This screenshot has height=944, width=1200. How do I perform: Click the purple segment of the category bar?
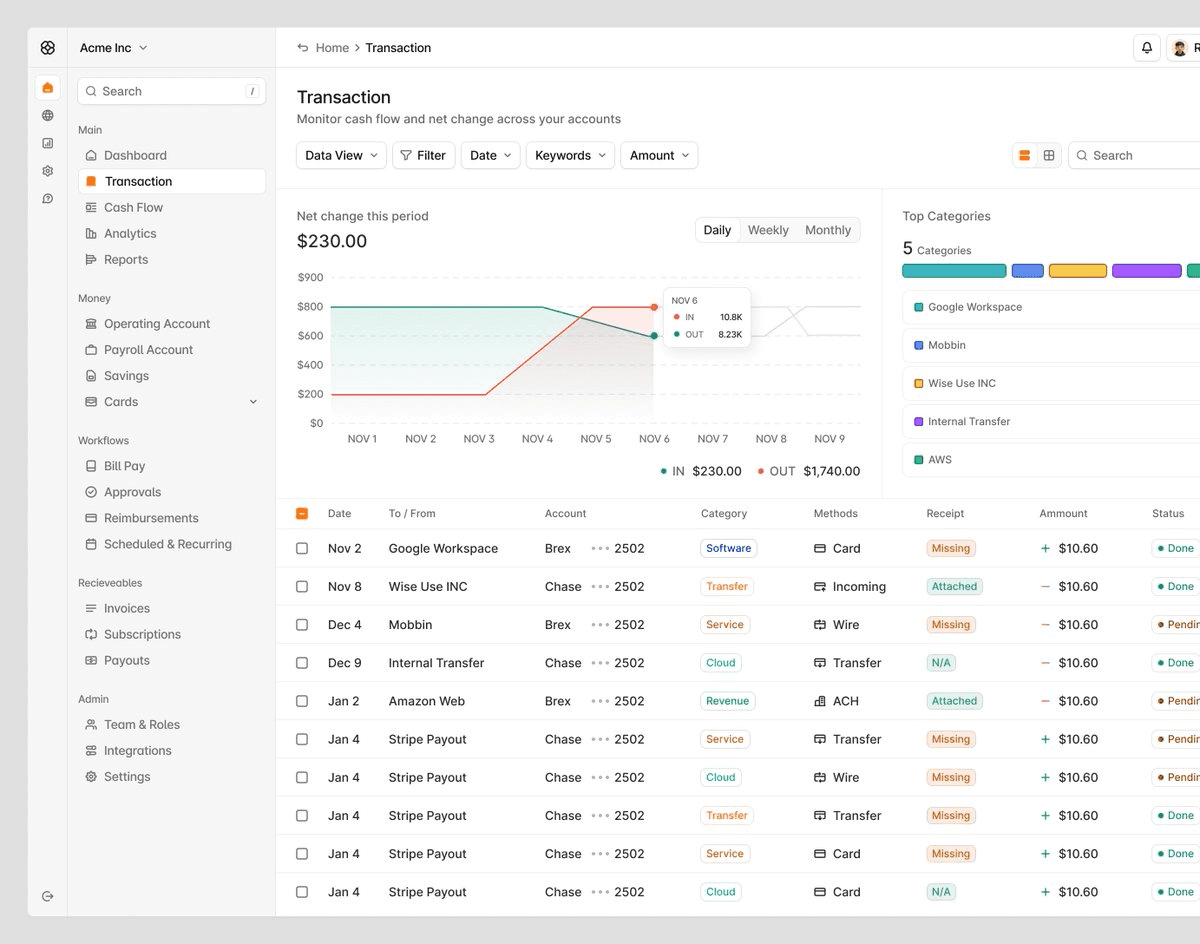pos(1147,271)
